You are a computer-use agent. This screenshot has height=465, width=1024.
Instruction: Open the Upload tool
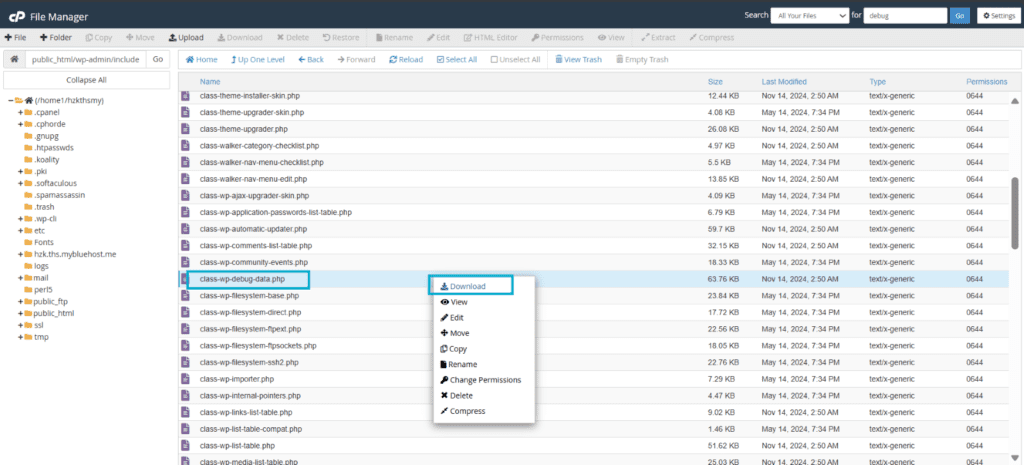click(186, 38)
